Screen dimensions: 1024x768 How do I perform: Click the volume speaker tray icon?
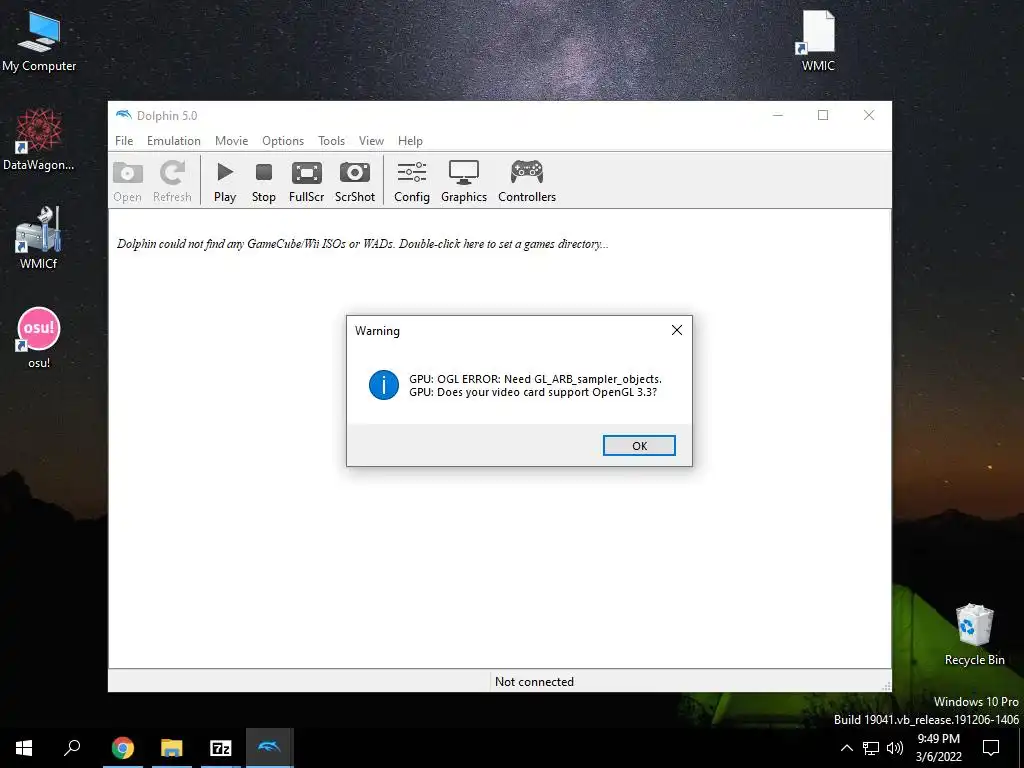tap(895, 748)
